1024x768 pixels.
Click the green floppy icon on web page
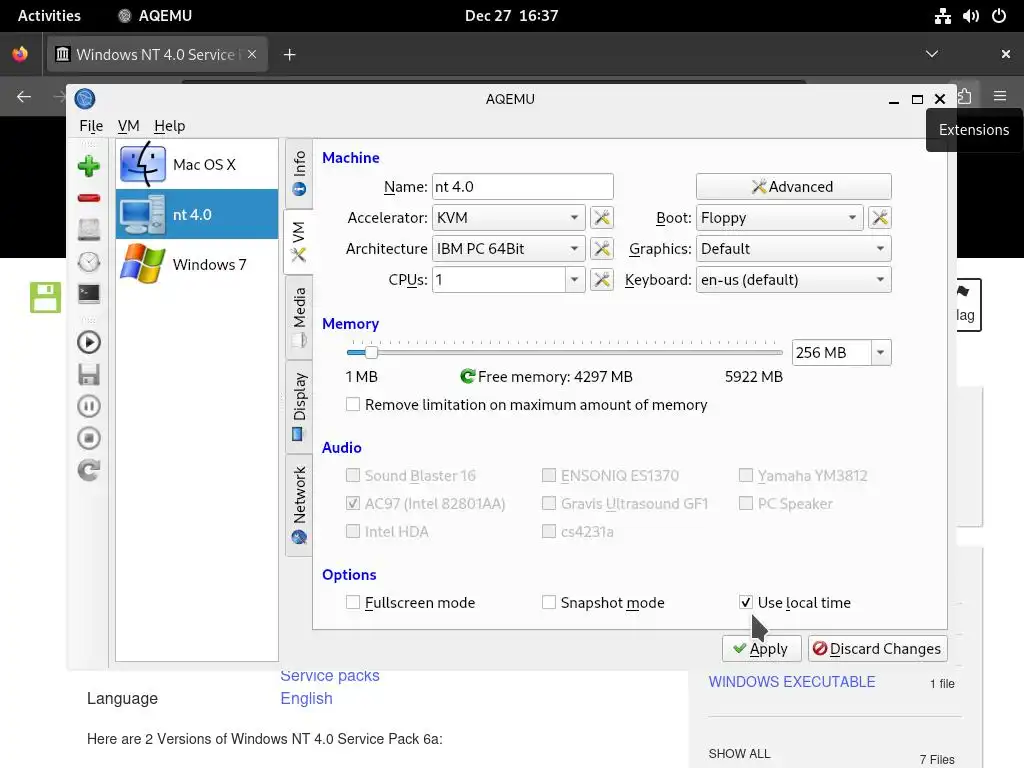pos(45,297)
